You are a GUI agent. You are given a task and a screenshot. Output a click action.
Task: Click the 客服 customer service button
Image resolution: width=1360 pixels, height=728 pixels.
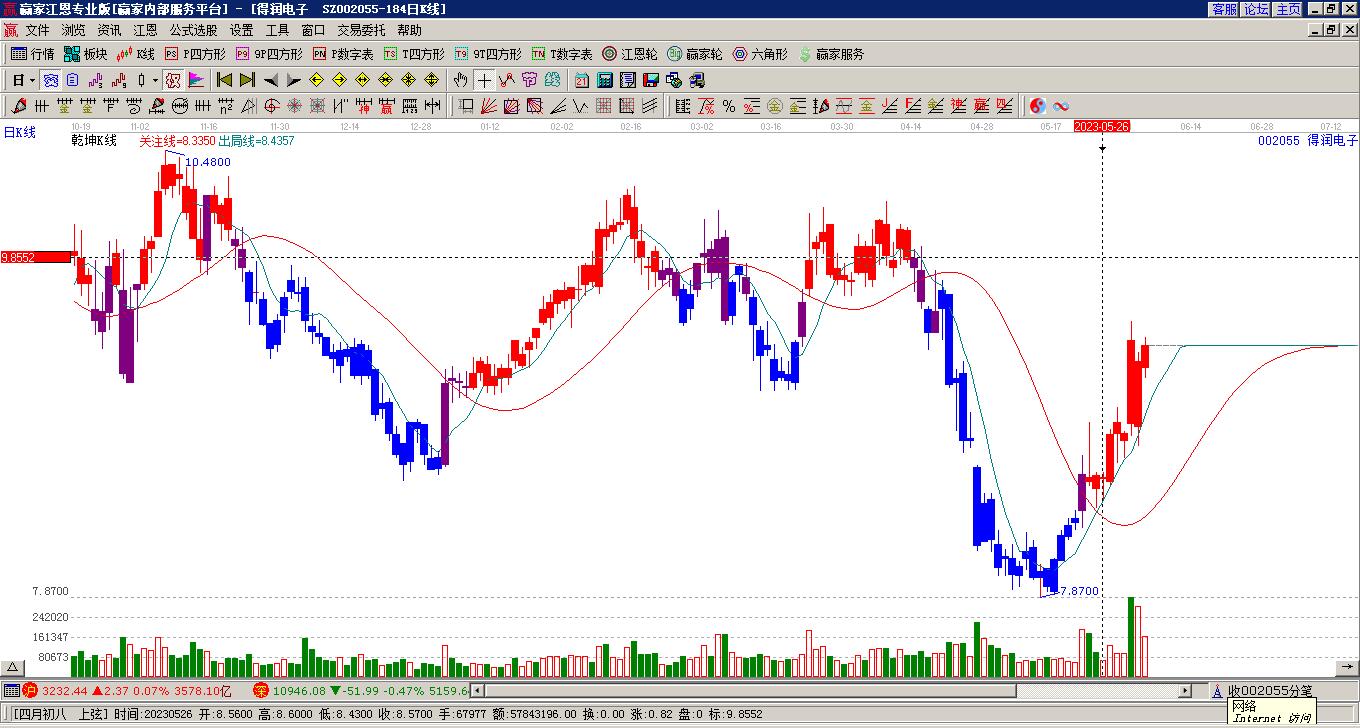click(1224, 9)
